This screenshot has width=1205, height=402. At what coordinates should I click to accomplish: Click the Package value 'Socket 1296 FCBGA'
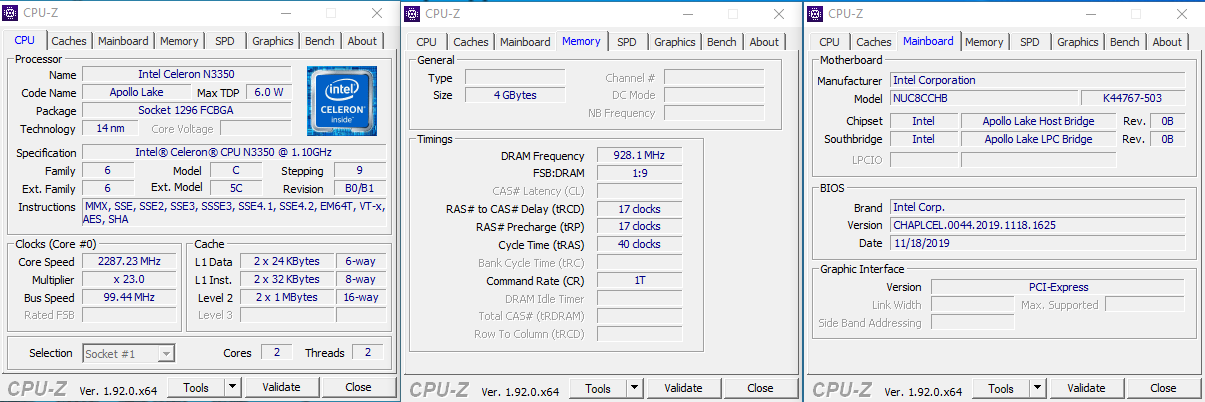coord(186,111)
